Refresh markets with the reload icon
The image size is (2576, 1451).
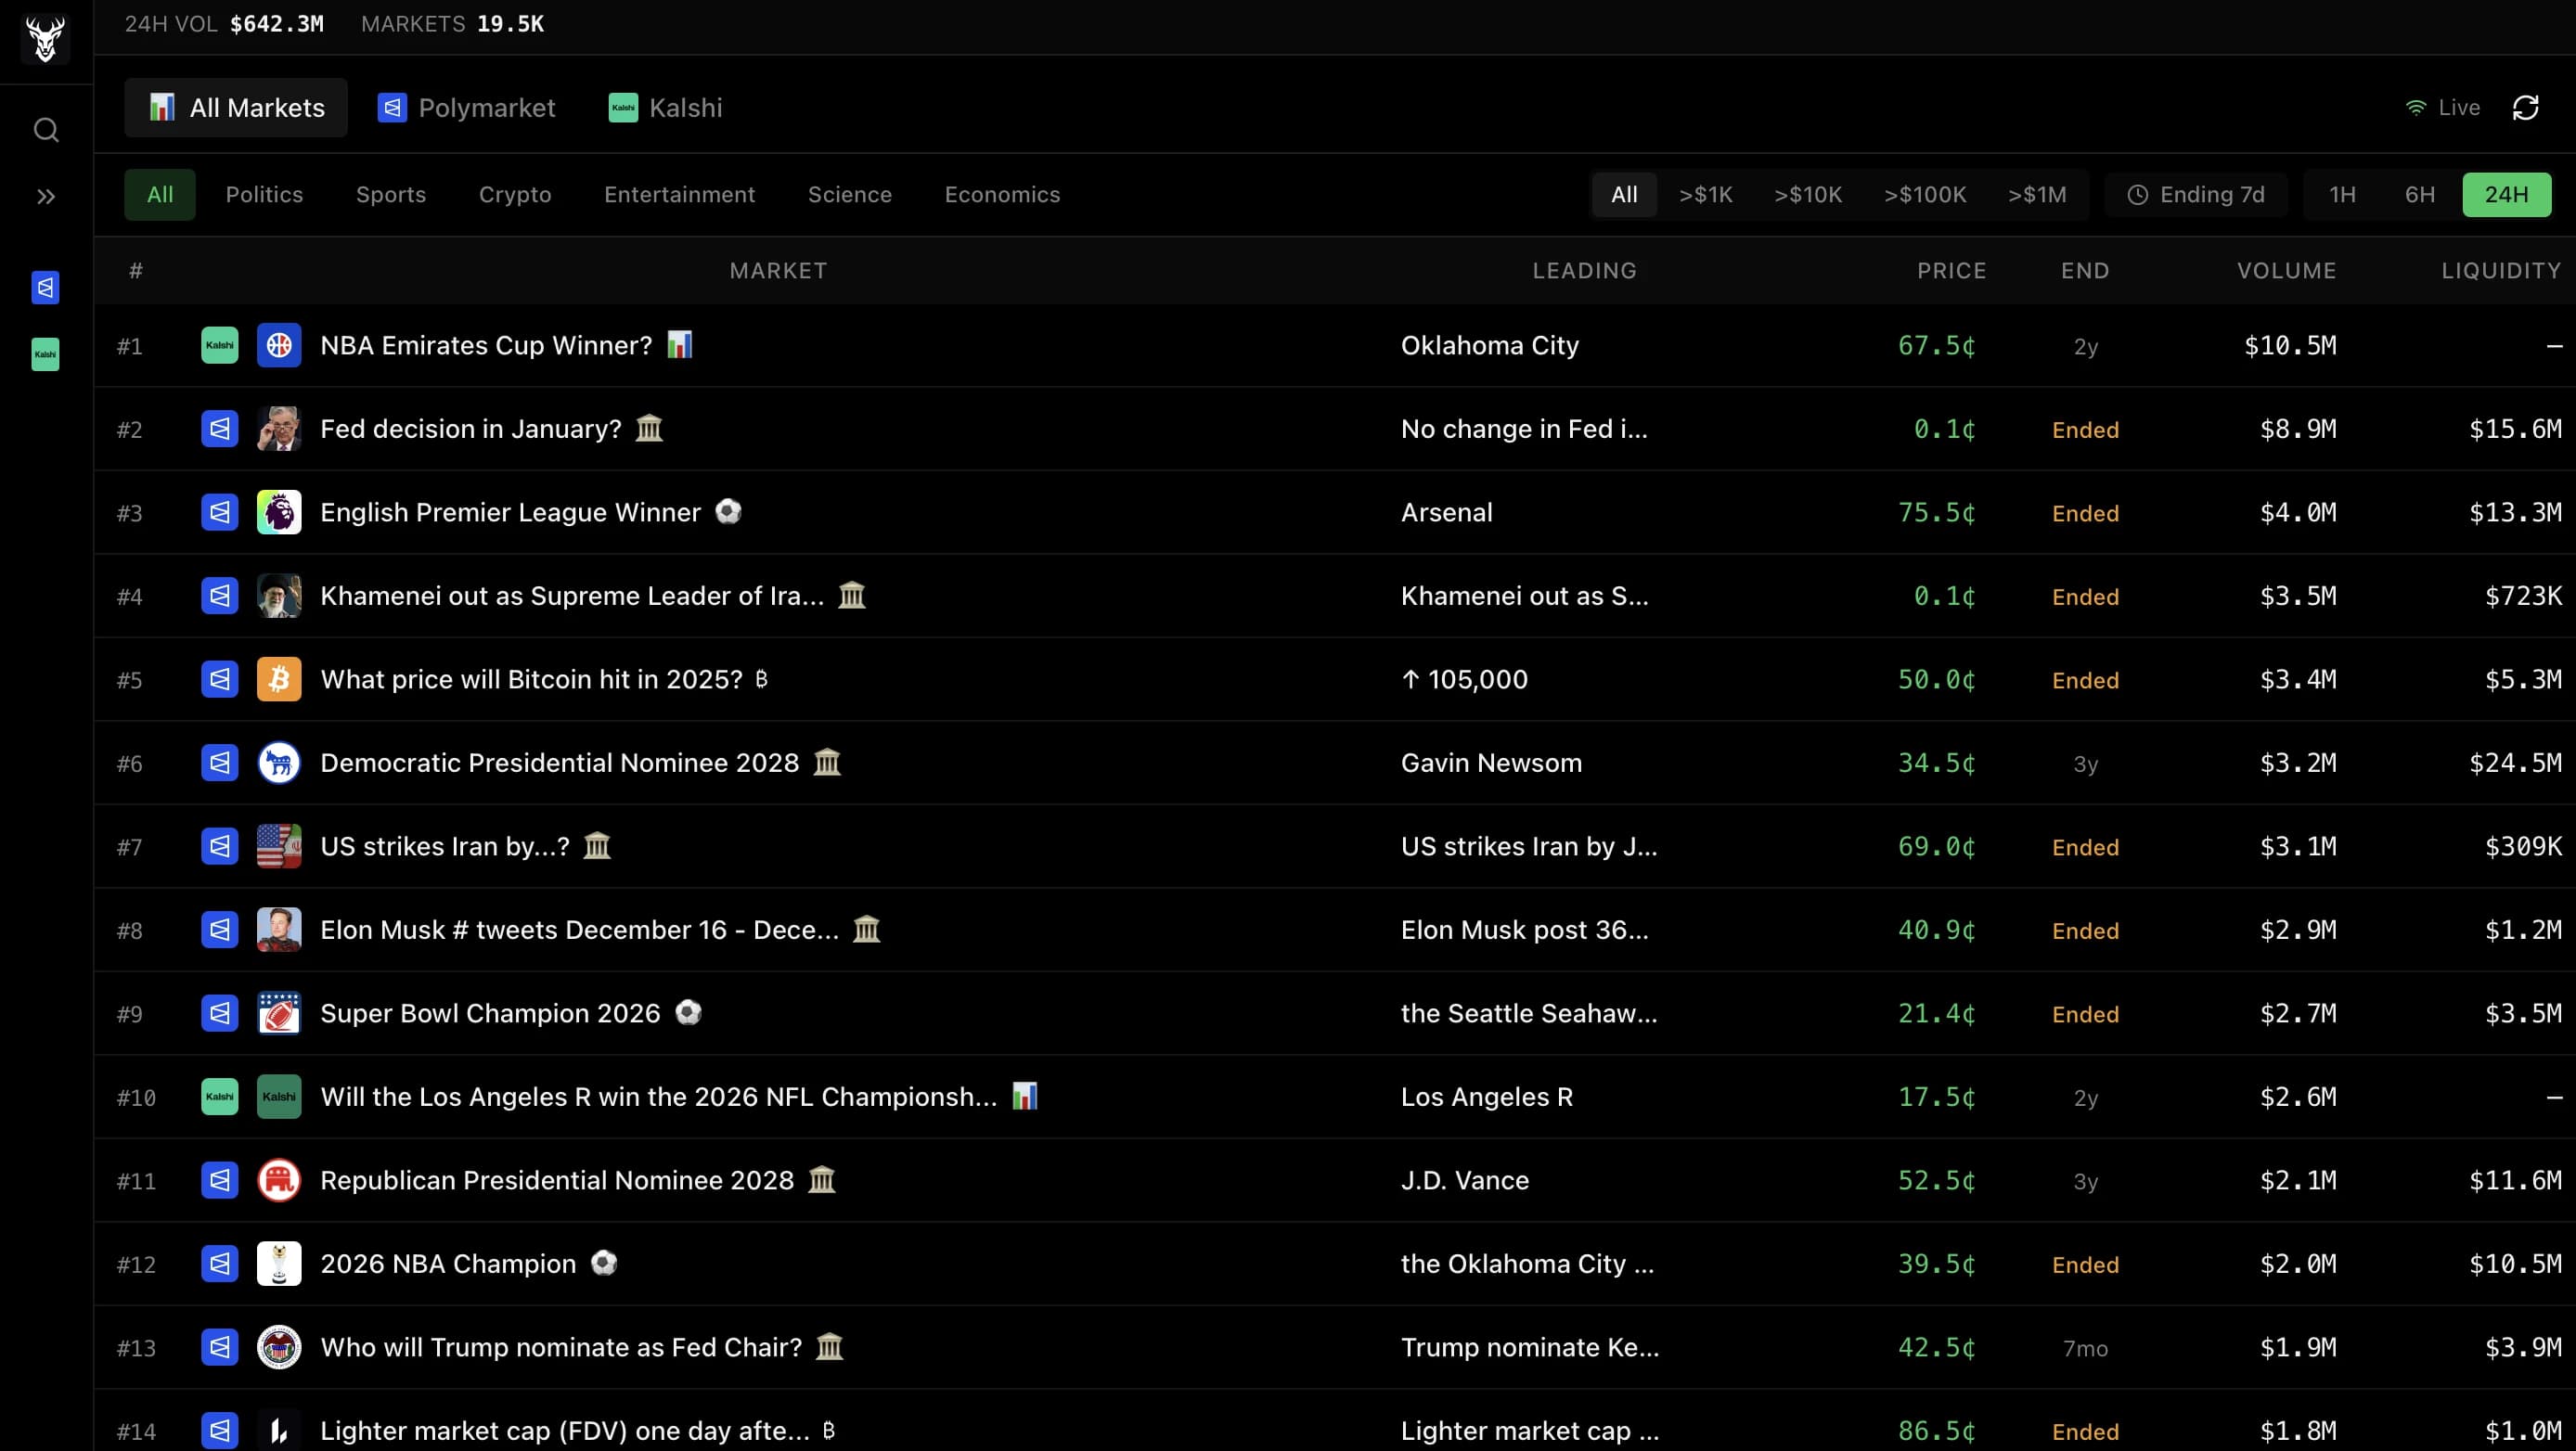[x=2525, y=108]
